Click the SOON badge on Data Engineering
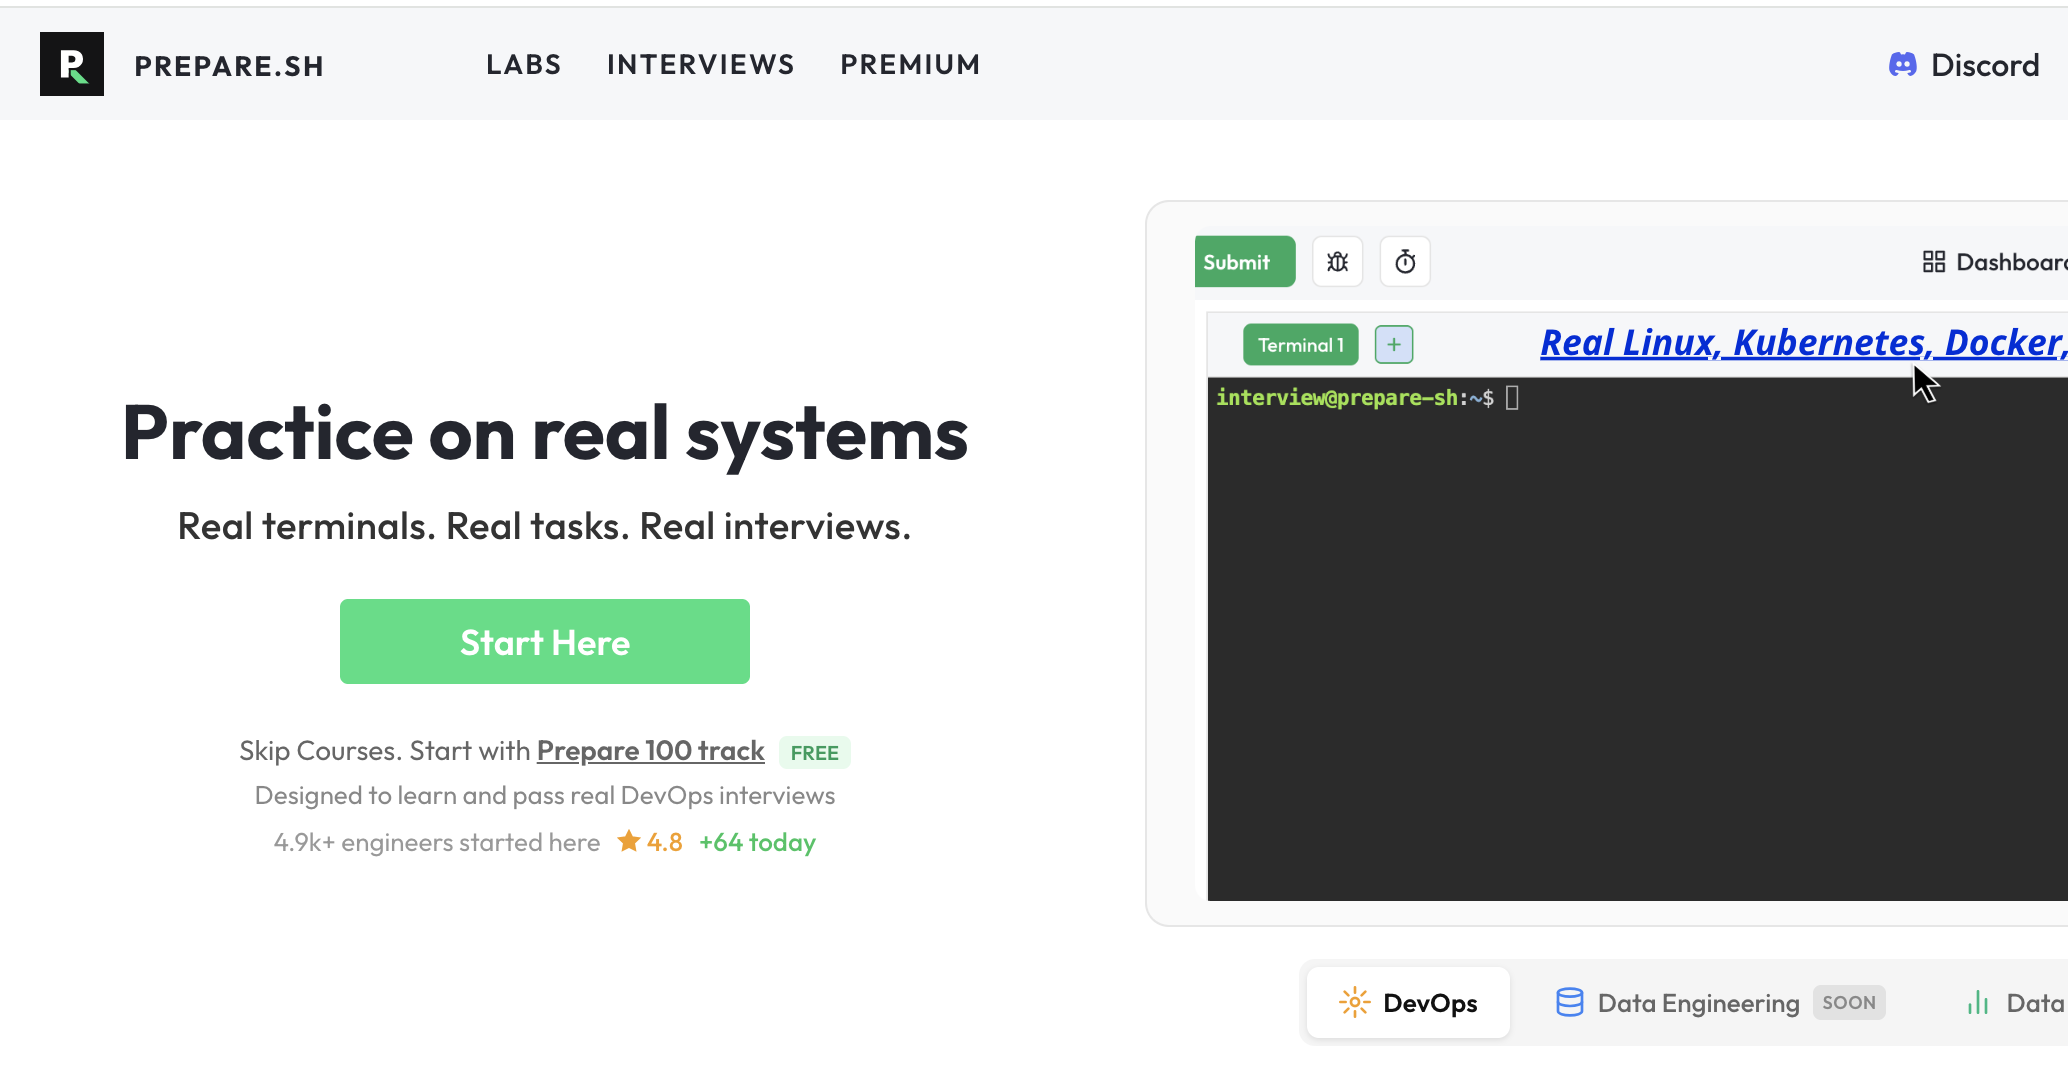The width and height of the screenshot is (2068, 1076). point(1849,1003)
